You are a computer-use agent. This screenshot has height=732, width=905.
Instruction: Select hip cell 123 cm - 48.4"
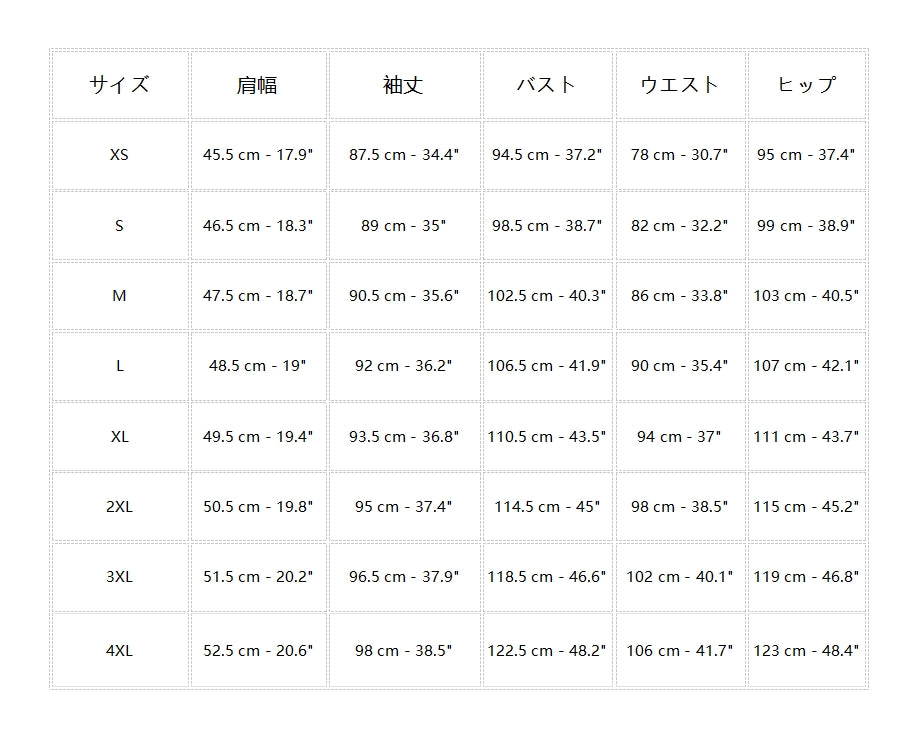point(805,651)
